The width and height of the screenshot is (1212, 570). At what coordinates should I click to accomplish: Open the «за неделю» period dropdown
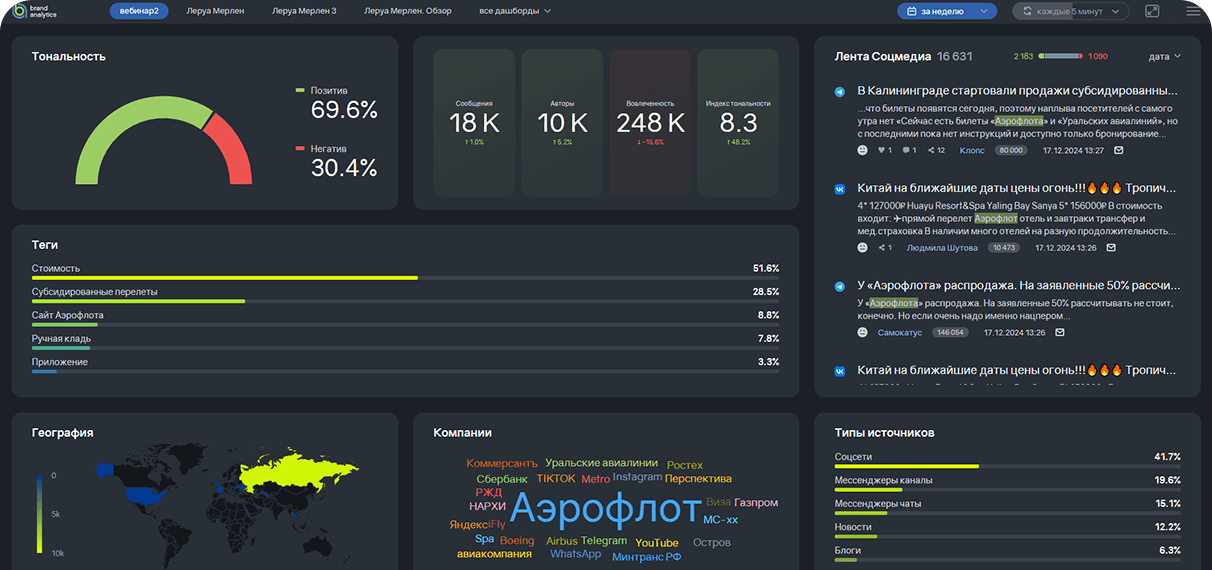[x=947, y=11]
